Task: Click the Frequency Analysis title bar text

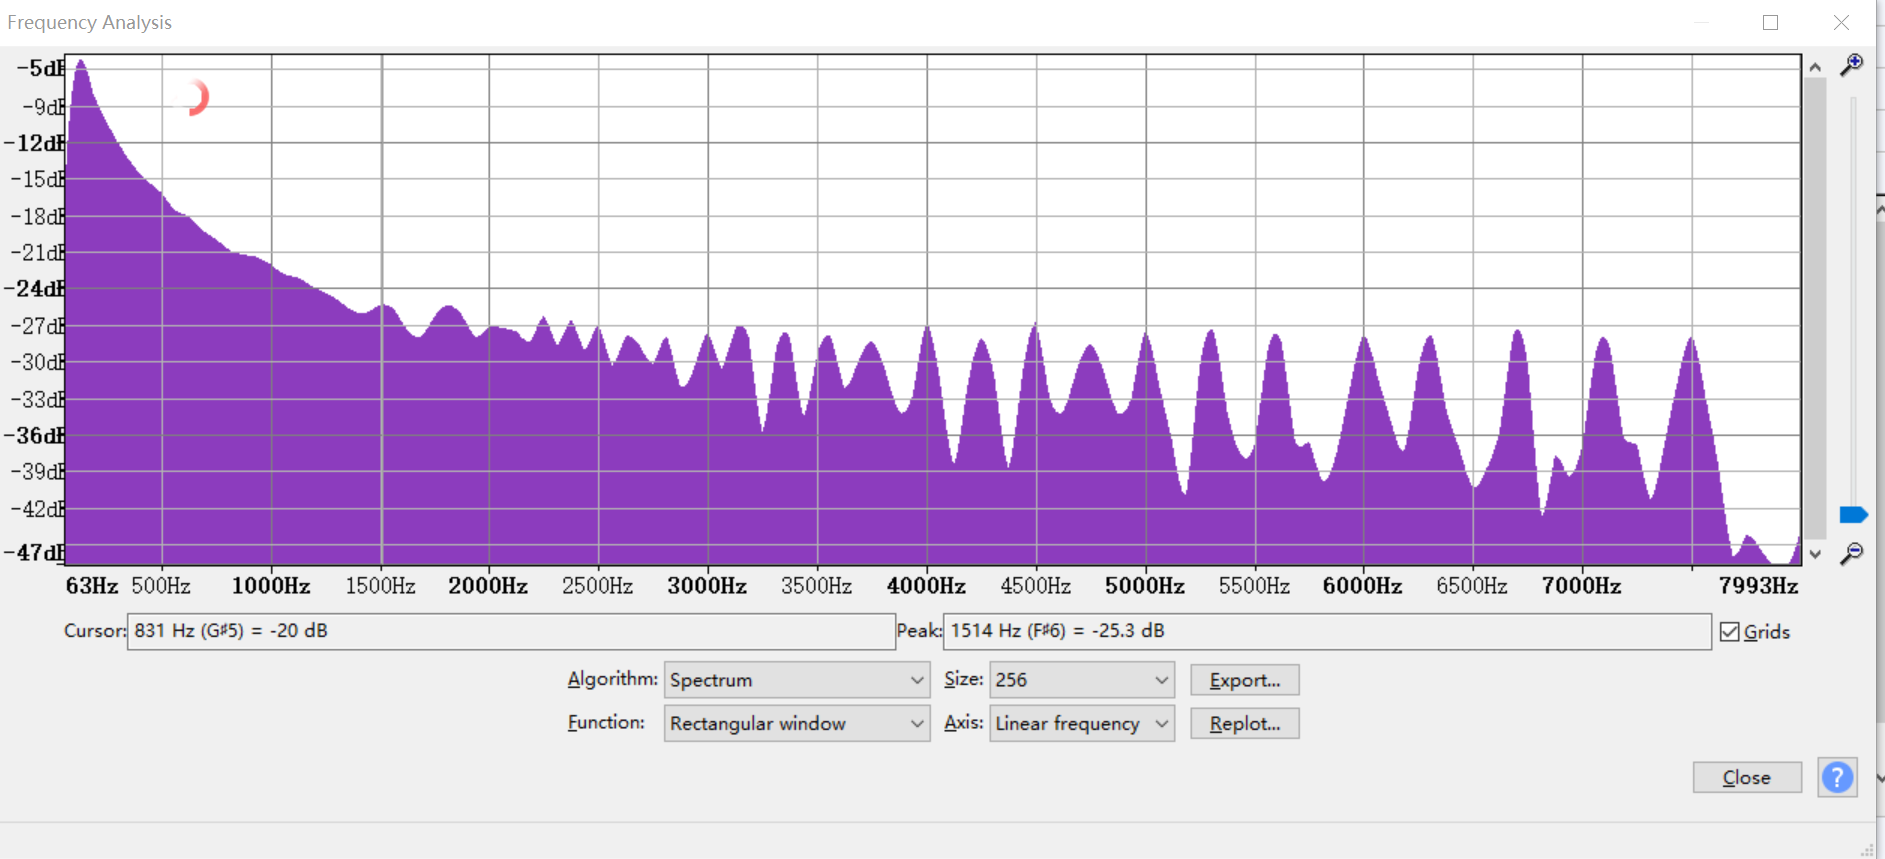Action: click(90, 22)
